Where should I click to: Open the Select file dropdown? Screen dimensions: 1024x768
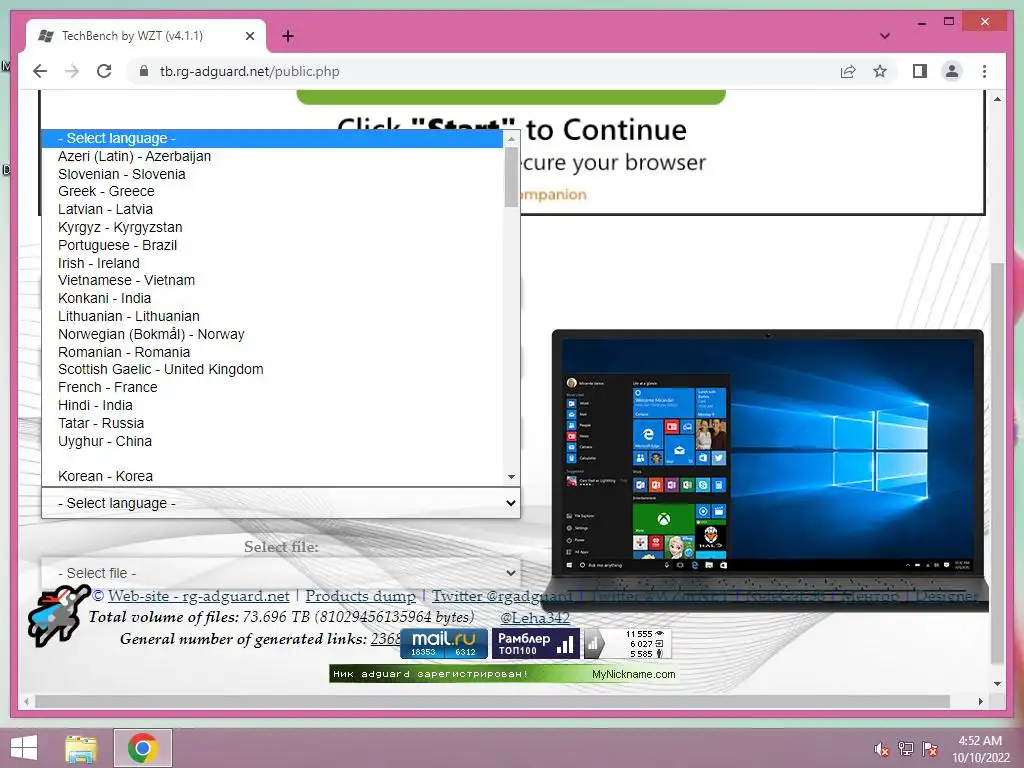(x=281, y=573)
